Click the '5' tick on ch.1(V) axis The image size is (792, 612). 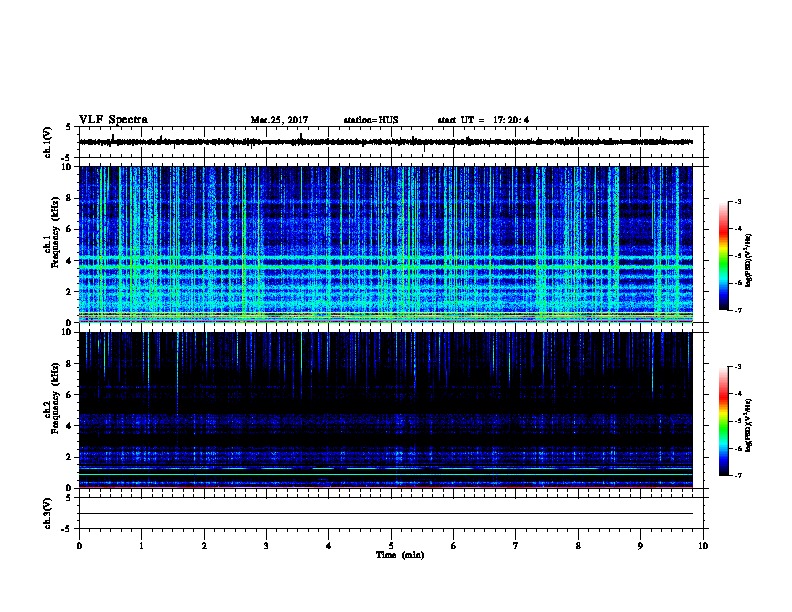click(69, 127)
